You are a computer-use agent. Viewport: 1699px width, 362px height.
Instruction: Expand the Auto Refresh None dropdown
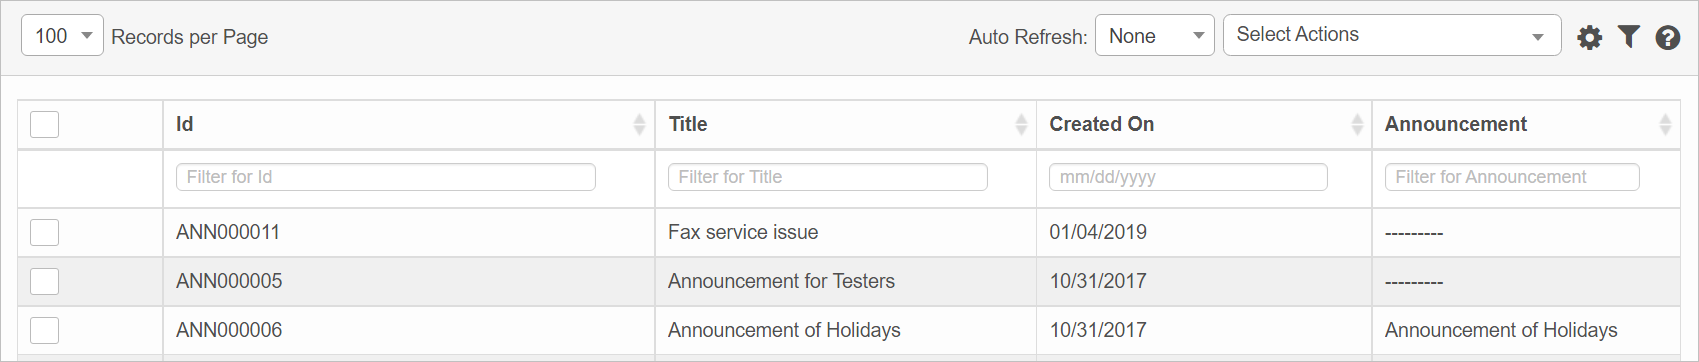coord(1155,36)
